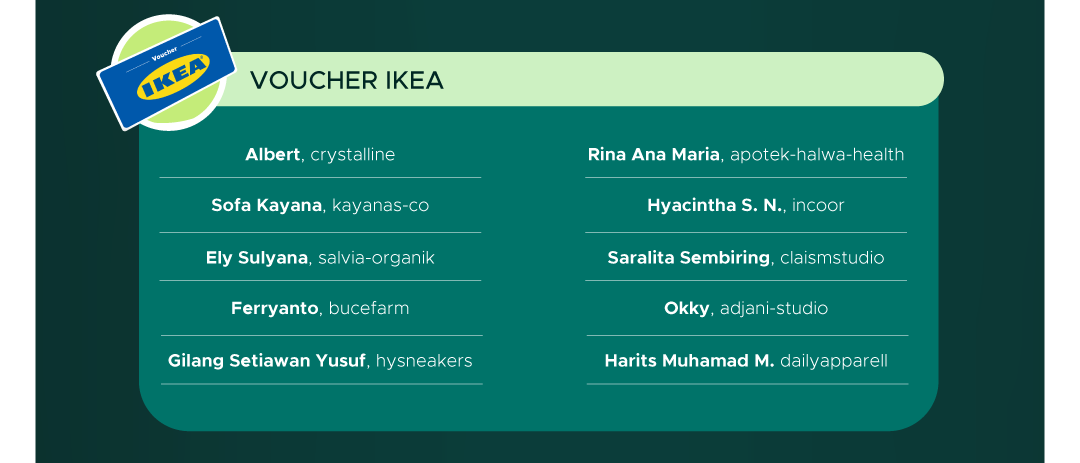The height and width of the screenshot is (463, 1080).
Task: Click the IKEA voucher card icon
Action: tap(166, 73)
